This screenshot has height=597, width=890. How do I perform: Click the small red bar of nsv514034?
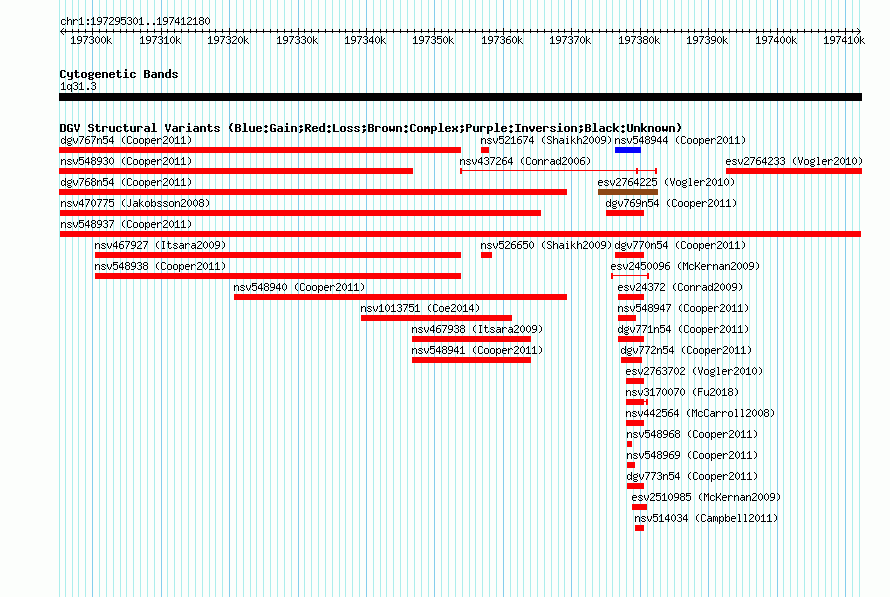(x=639, y=528)
